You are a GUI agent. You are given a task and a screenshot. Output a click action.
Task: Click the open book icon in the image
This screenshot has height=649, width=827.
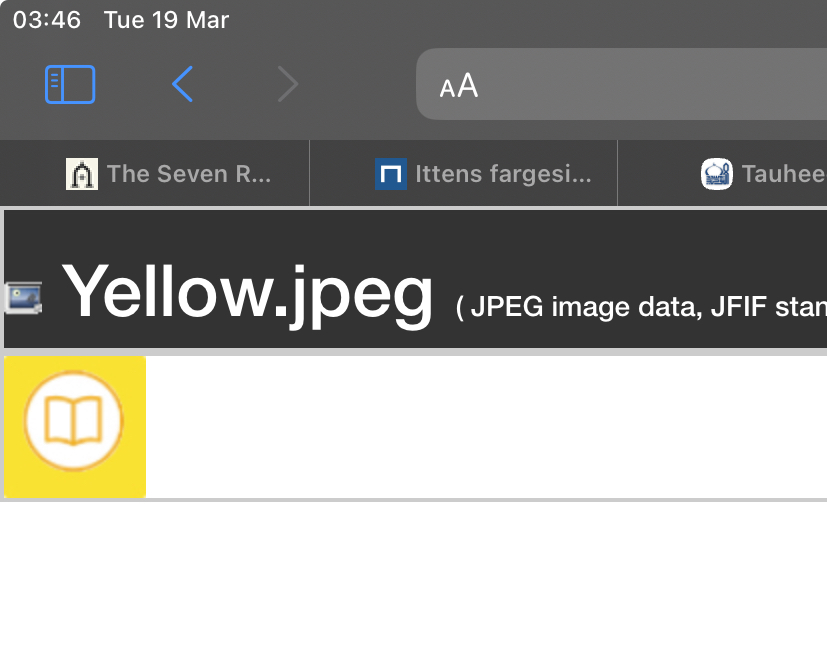coord(74,421)
